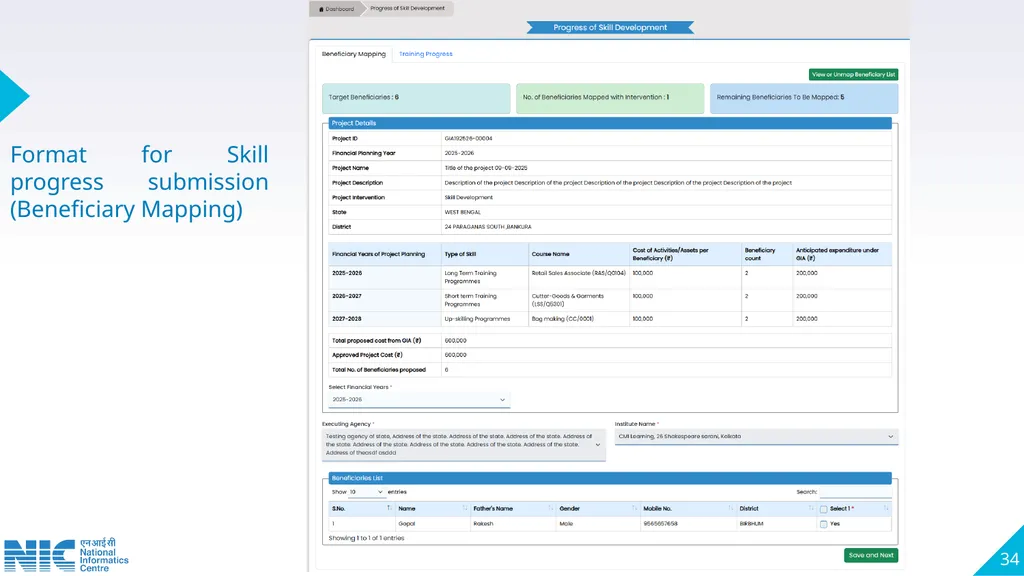Click View or Unmap Beneficiary List button

pos(853,74)
